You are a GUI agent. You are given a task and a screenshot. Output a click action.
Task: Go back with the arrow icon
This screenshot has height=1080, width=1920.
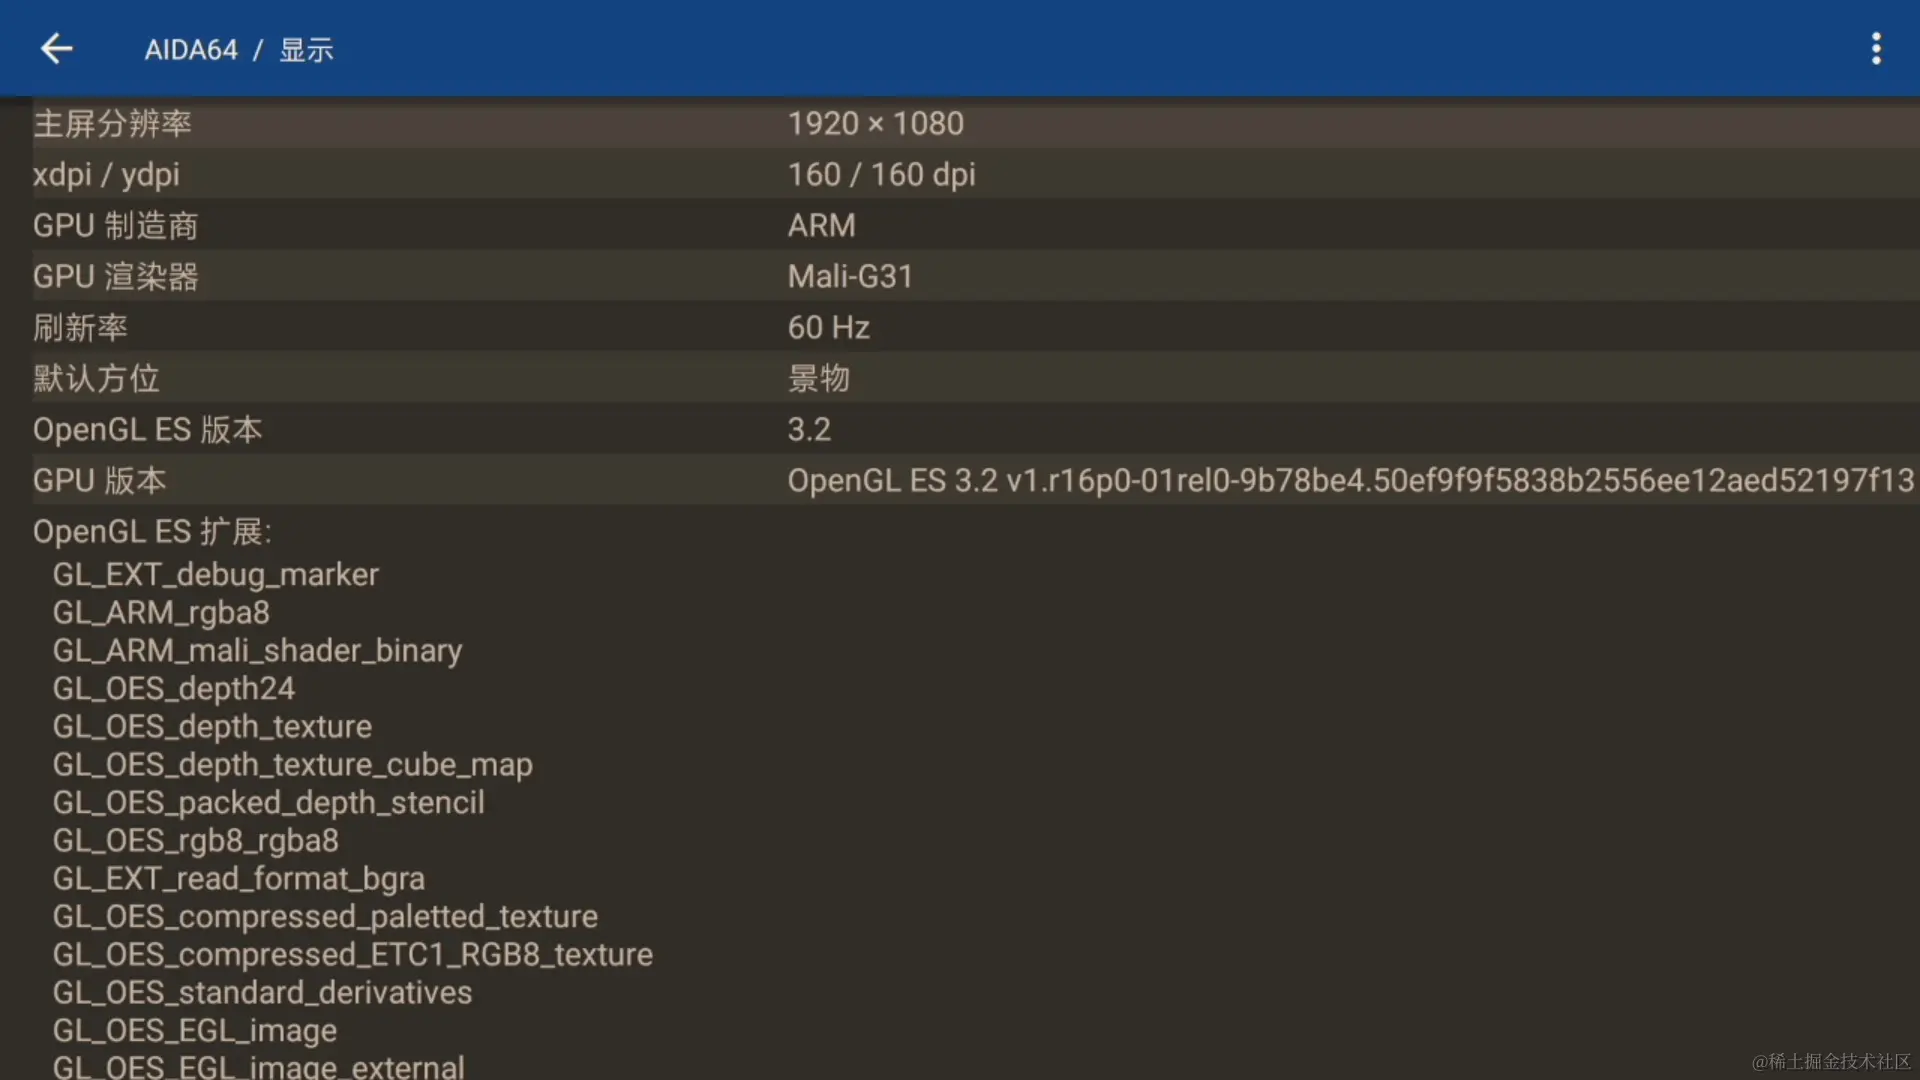[57, 48]
